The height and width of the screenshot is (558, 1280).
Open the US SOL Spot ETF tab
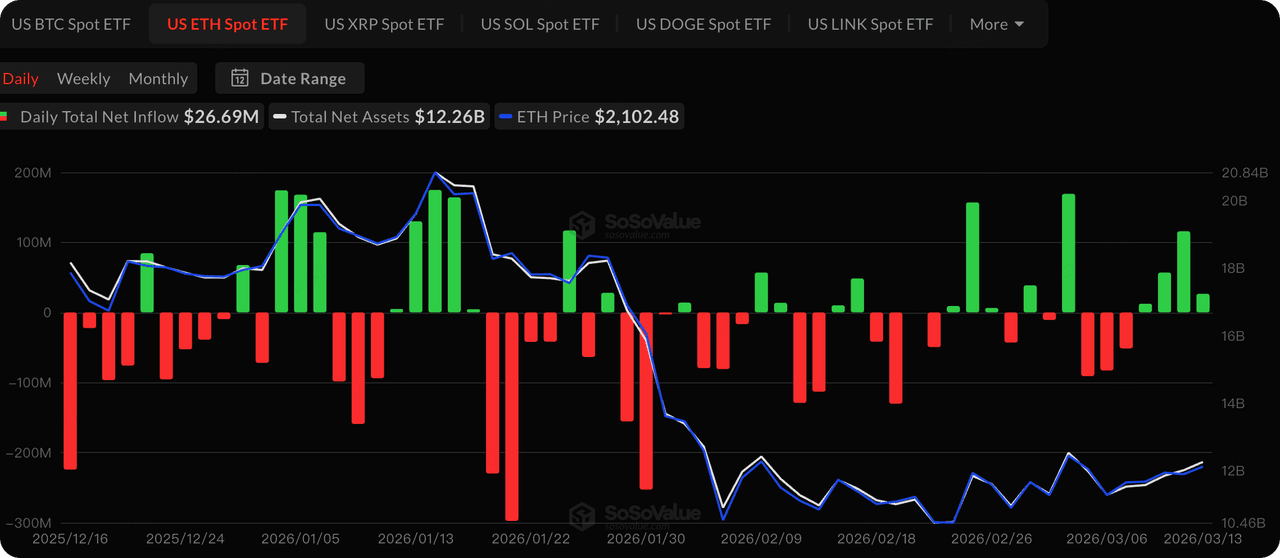coord(538,24)
